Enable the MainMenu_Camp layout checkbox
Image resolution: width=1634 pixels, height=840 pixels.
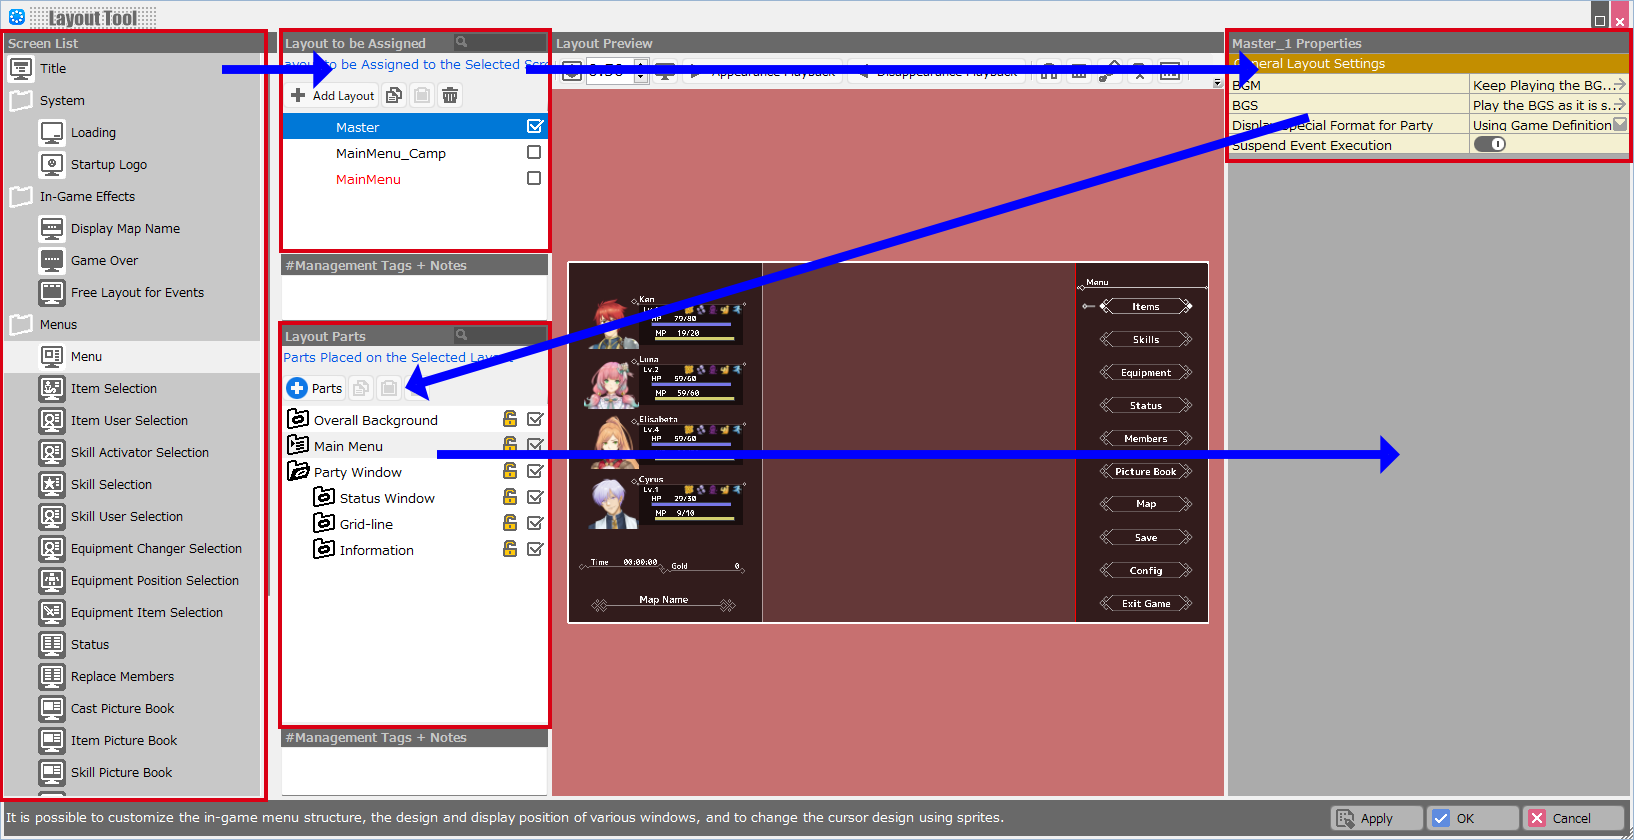pos(534,152)
